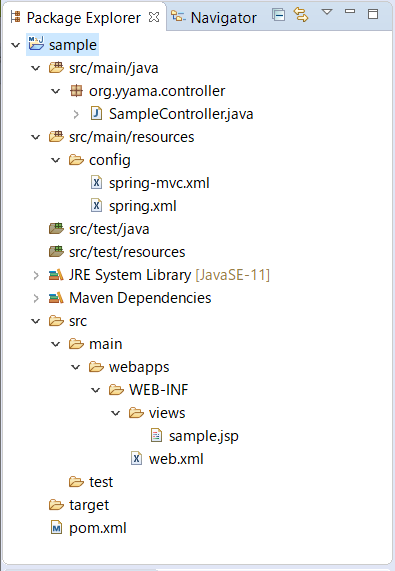Click the src/test/resources folder icon
Viewport: 395px width, 571px height.
click(x=56, y=251)
